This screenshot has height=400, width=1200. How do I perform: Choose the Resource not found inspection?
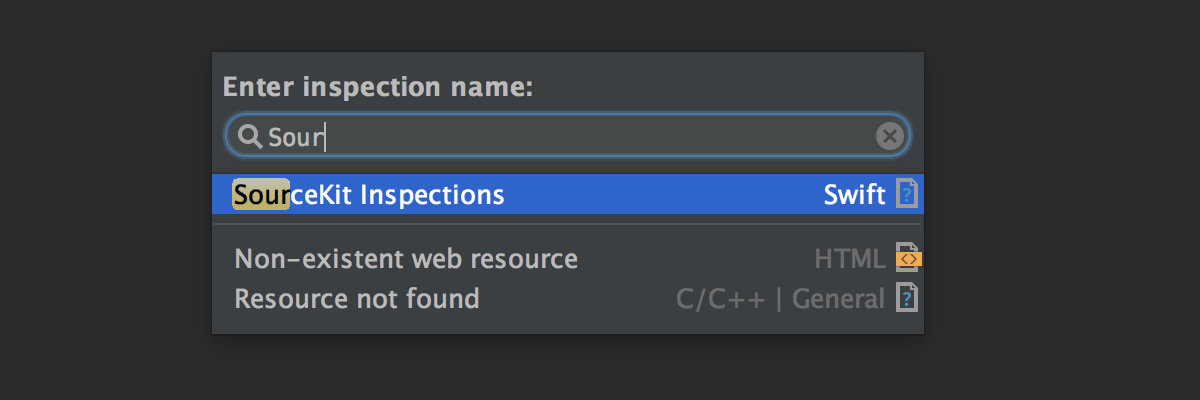pos(356,299)
